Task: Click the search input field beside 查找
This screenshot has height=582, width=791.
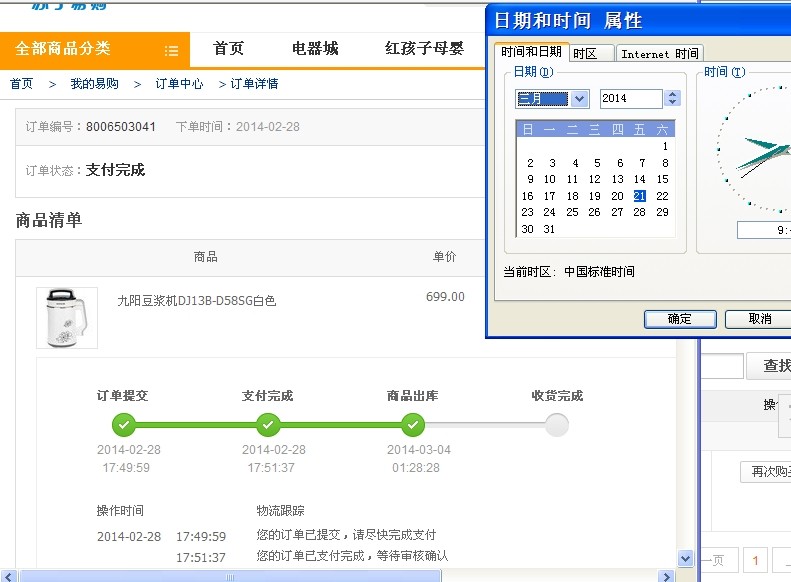Action: [x=722, y=366]
